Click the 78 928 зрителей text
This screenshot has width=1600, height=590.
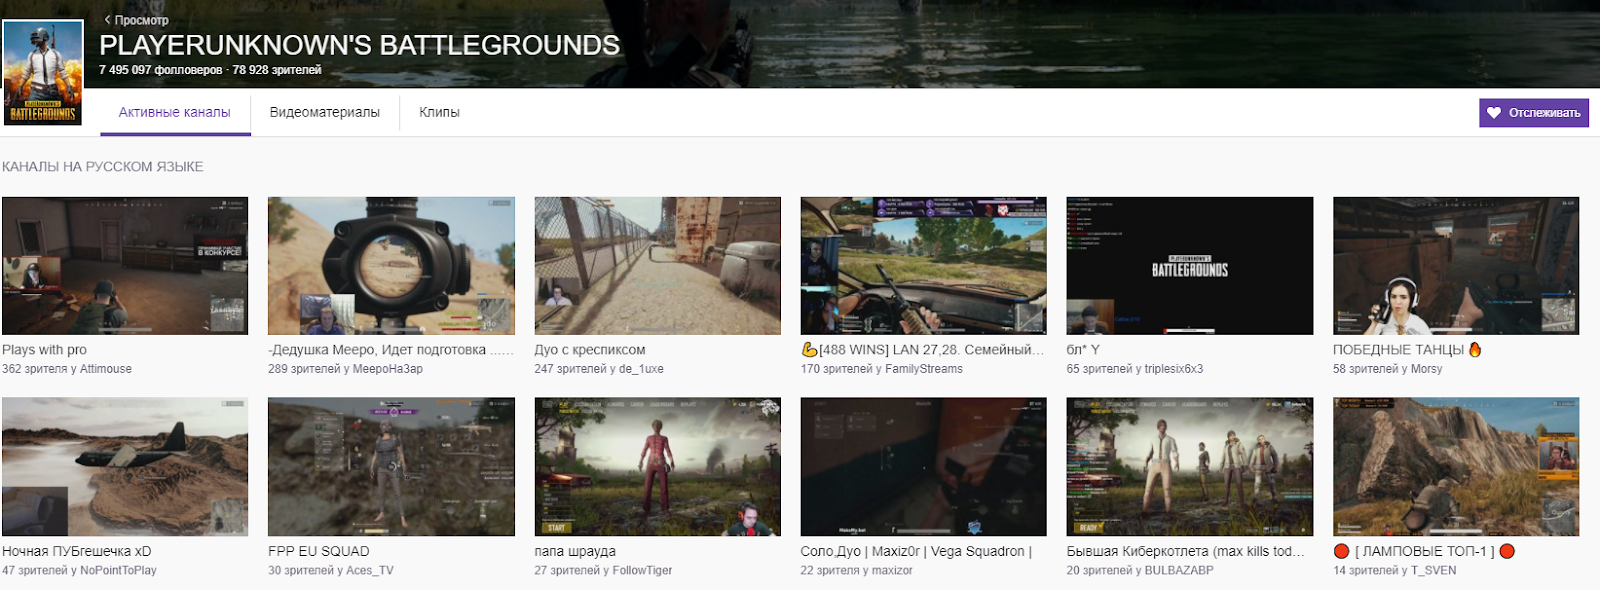(x=277, y=70)
